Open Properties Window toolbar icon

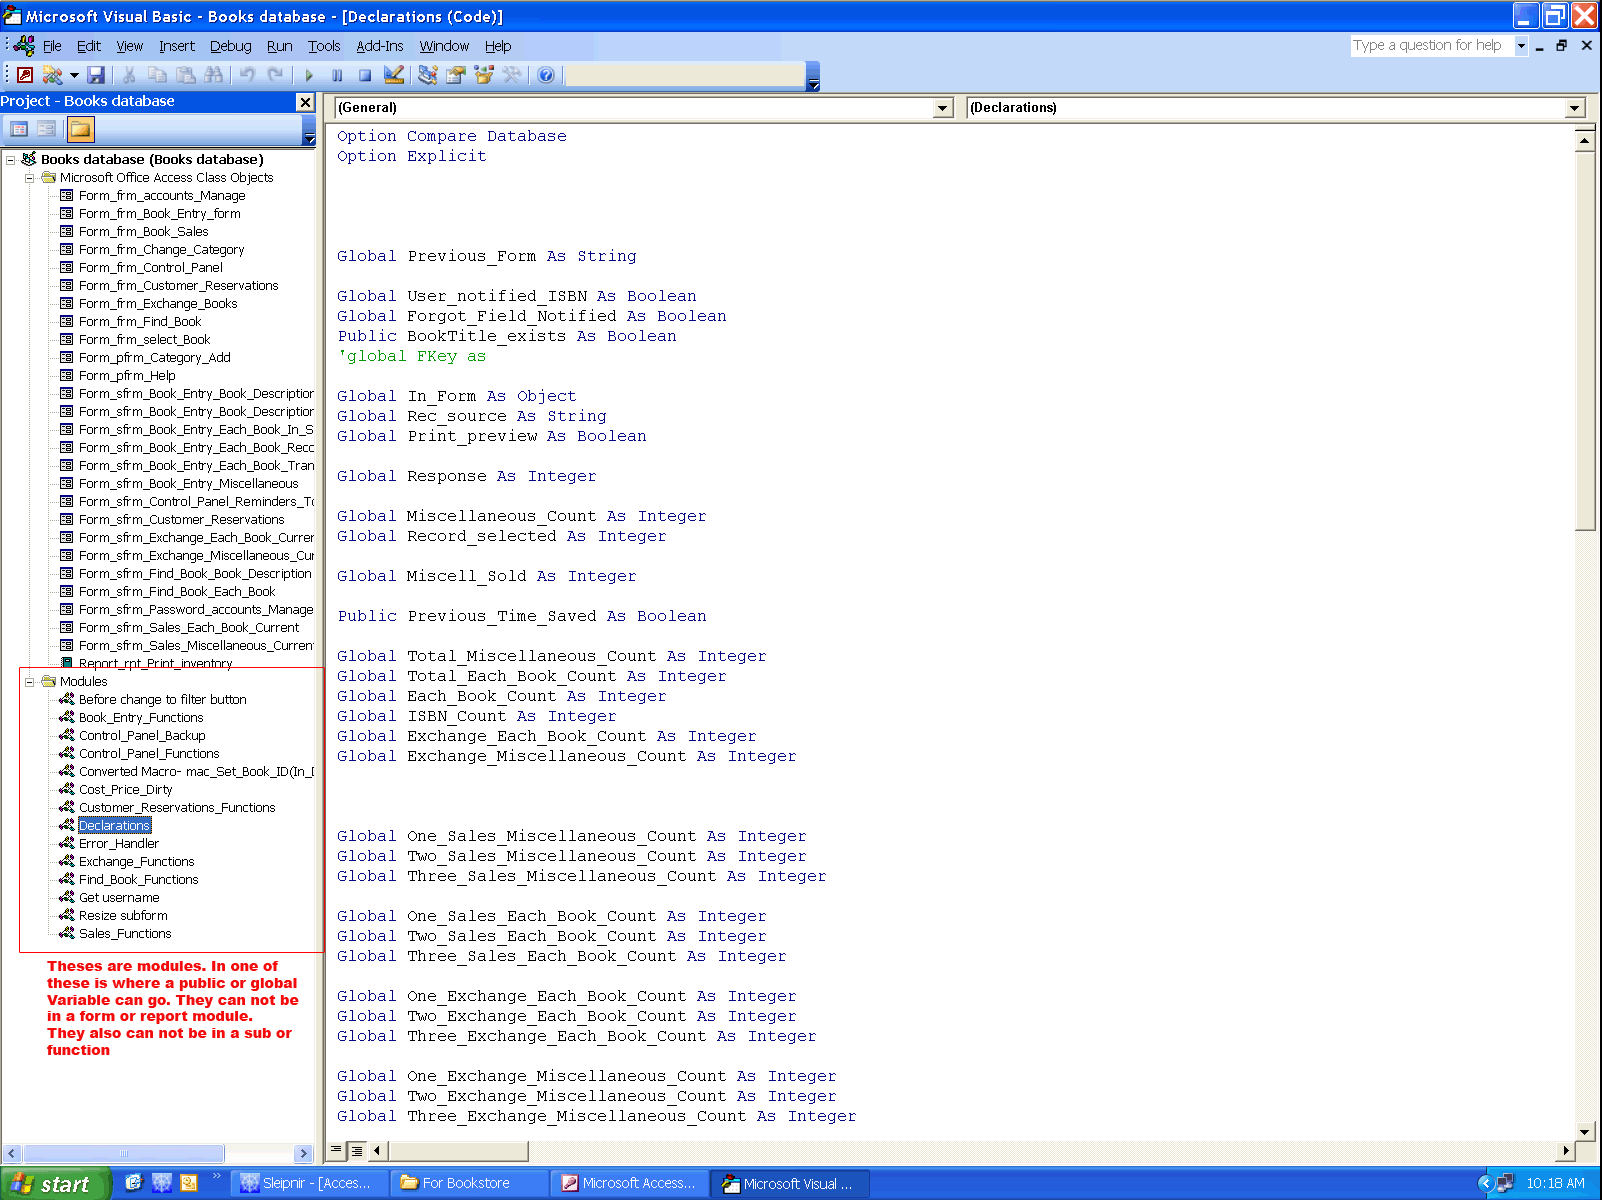pos(456,75)
